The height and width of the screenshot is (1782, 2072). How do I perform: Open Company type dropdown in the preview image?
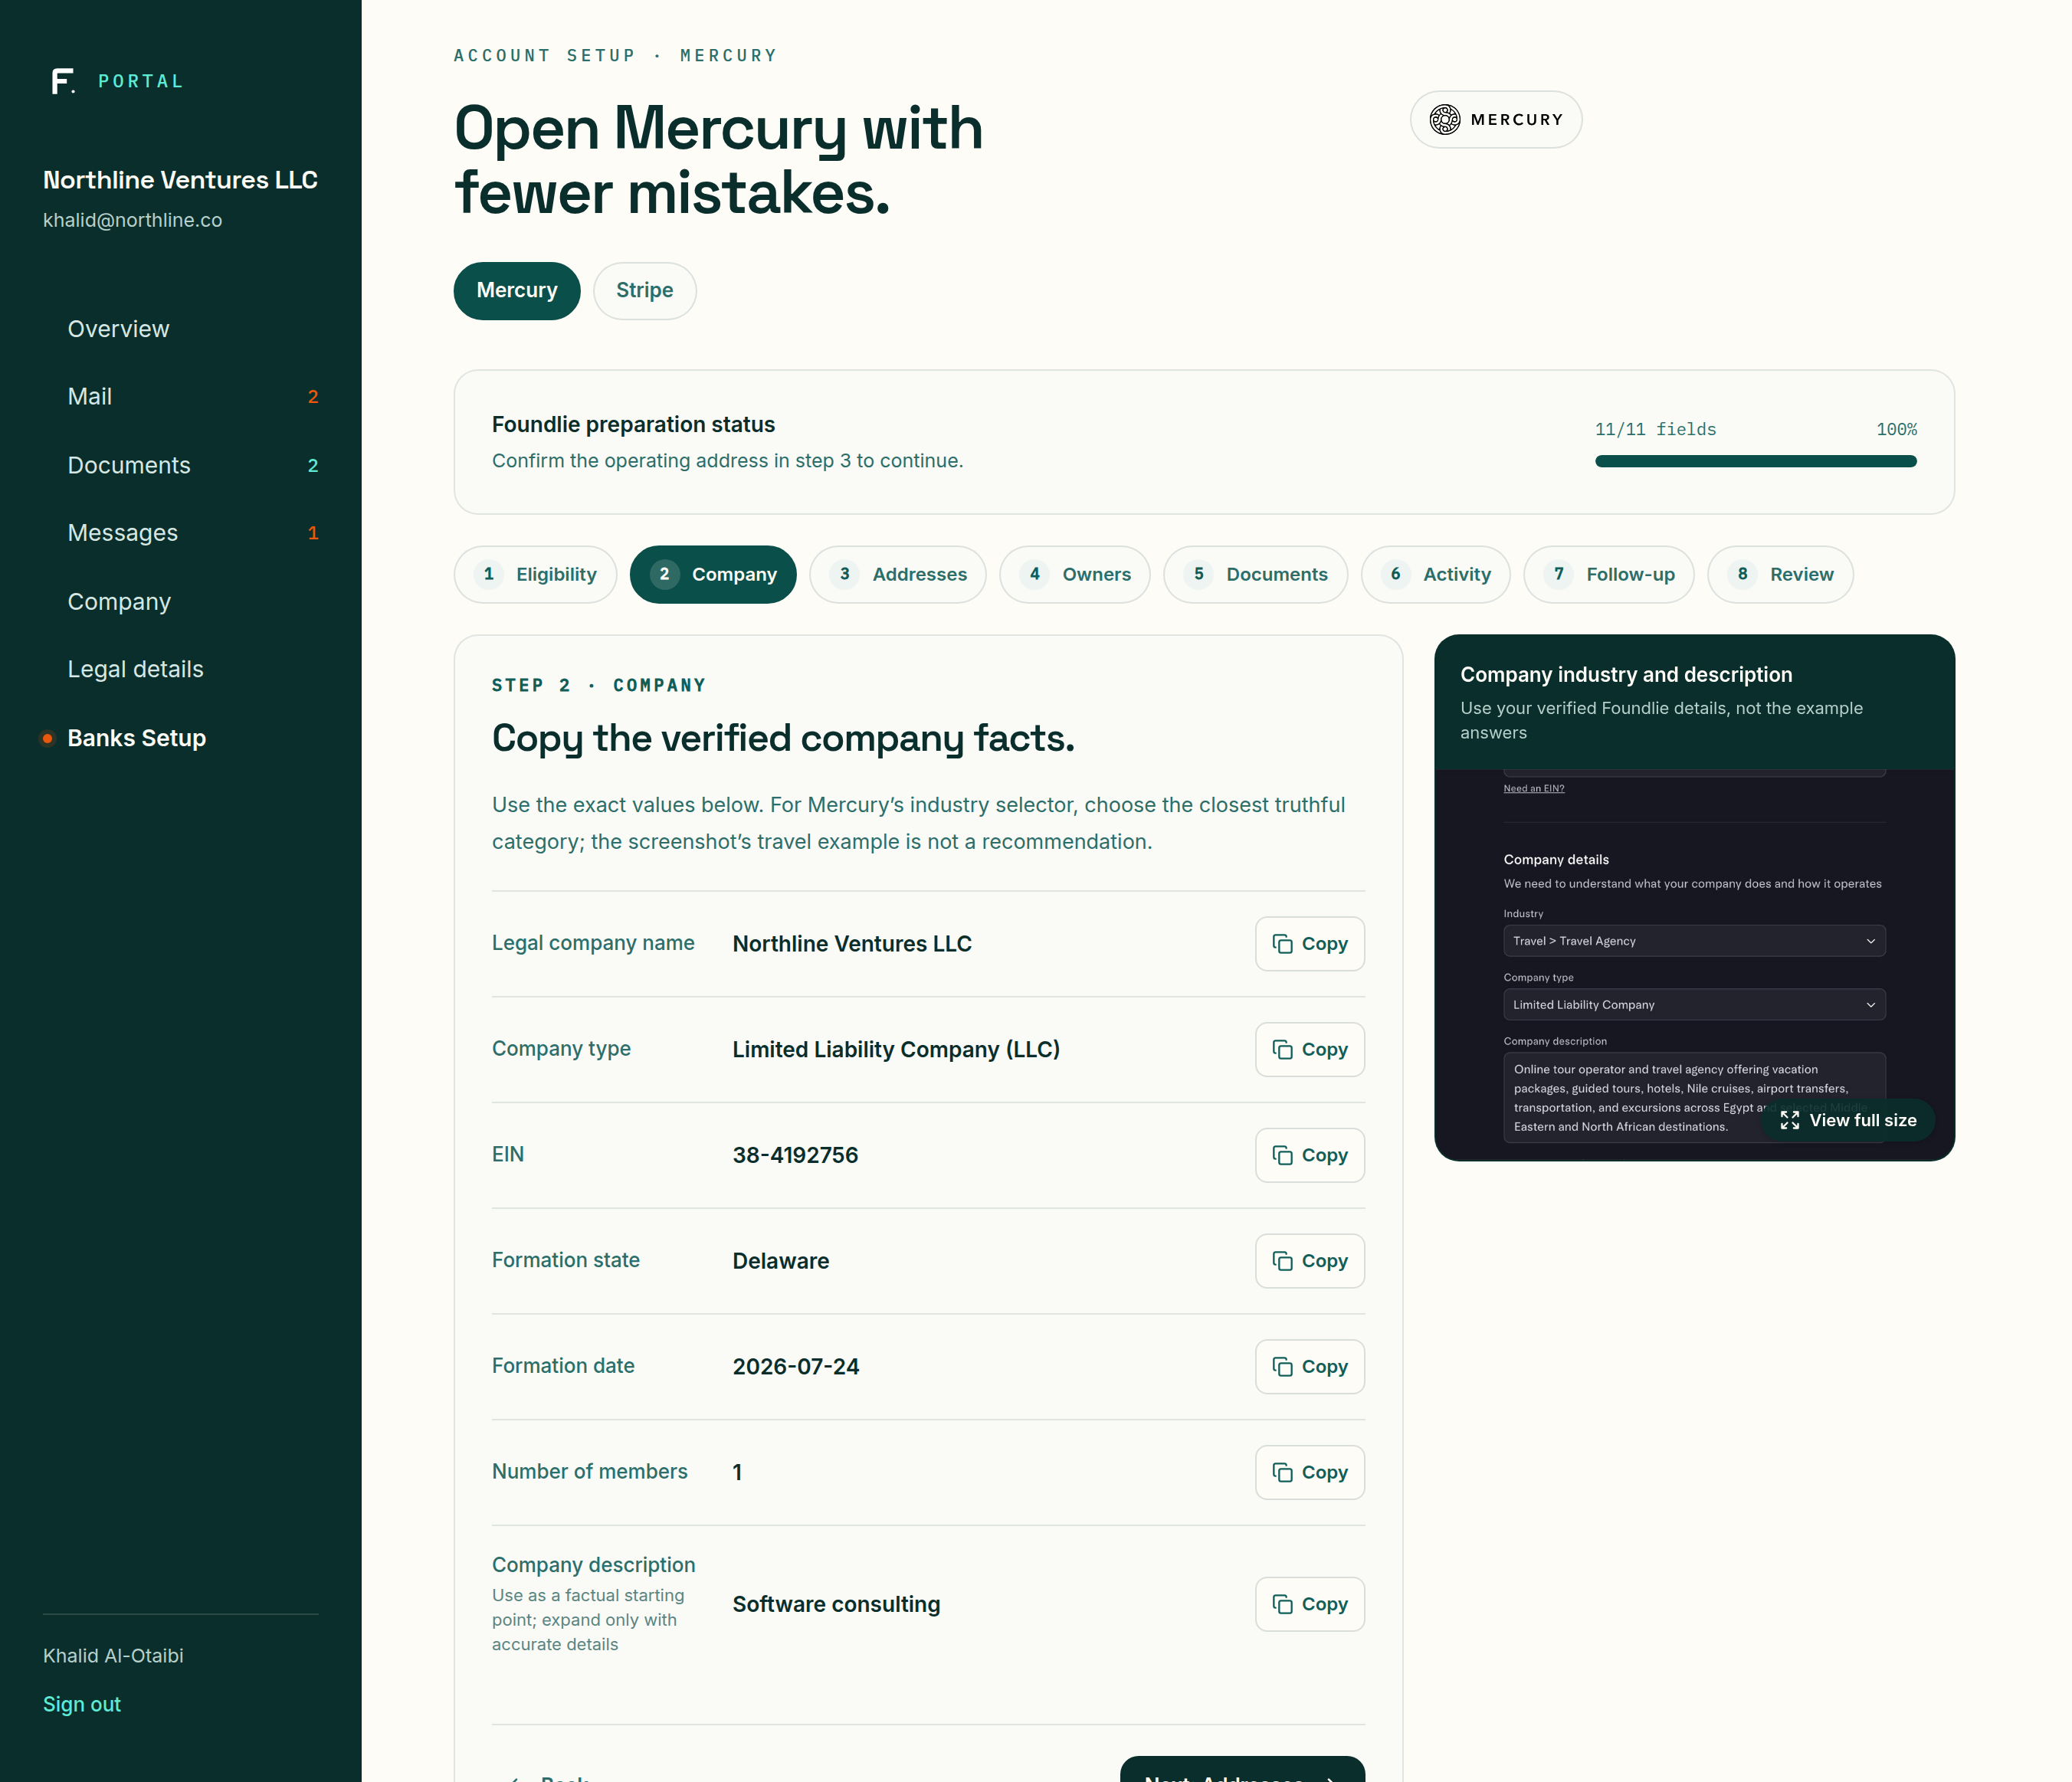click(1694, 1005)
